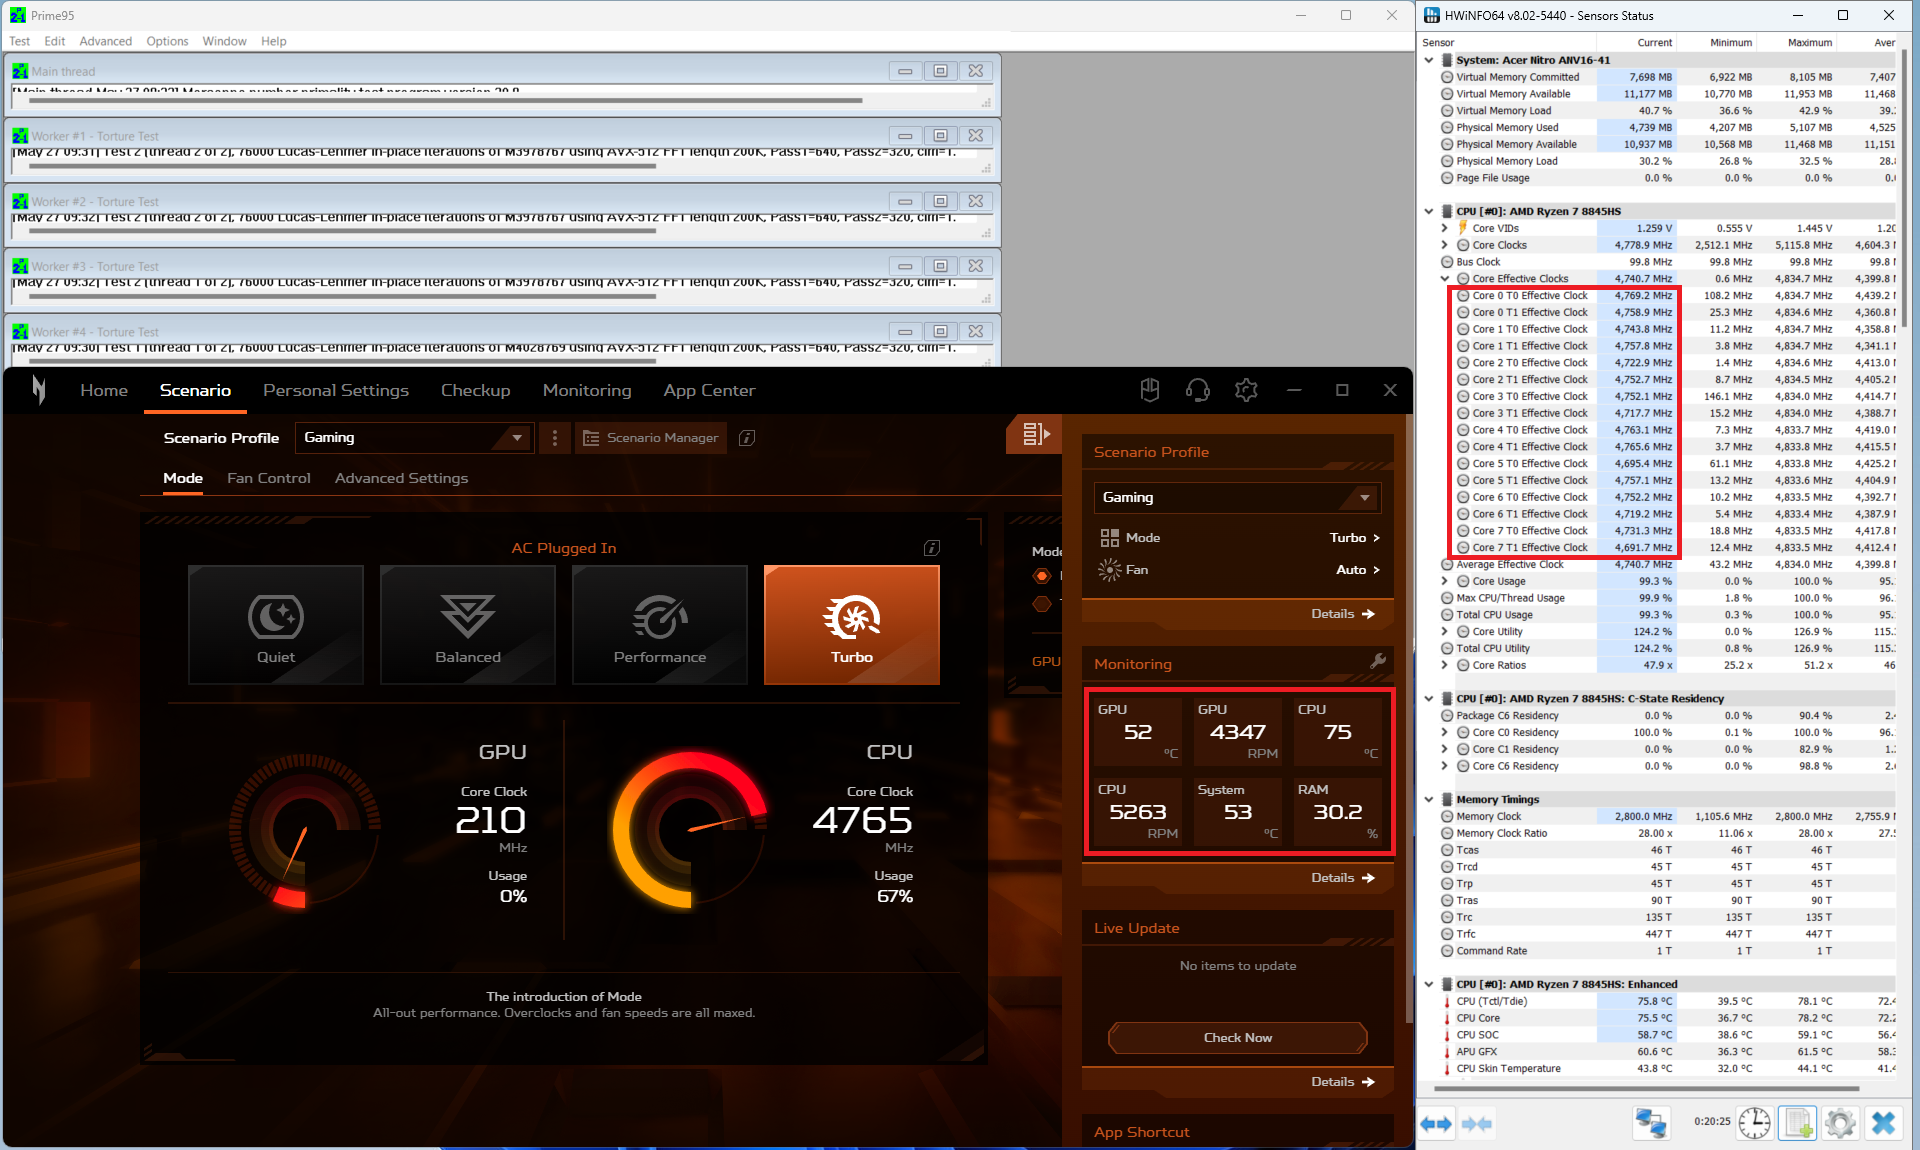Open Gaming dropdown in right Scenario Profile panel

[1238, 497]
